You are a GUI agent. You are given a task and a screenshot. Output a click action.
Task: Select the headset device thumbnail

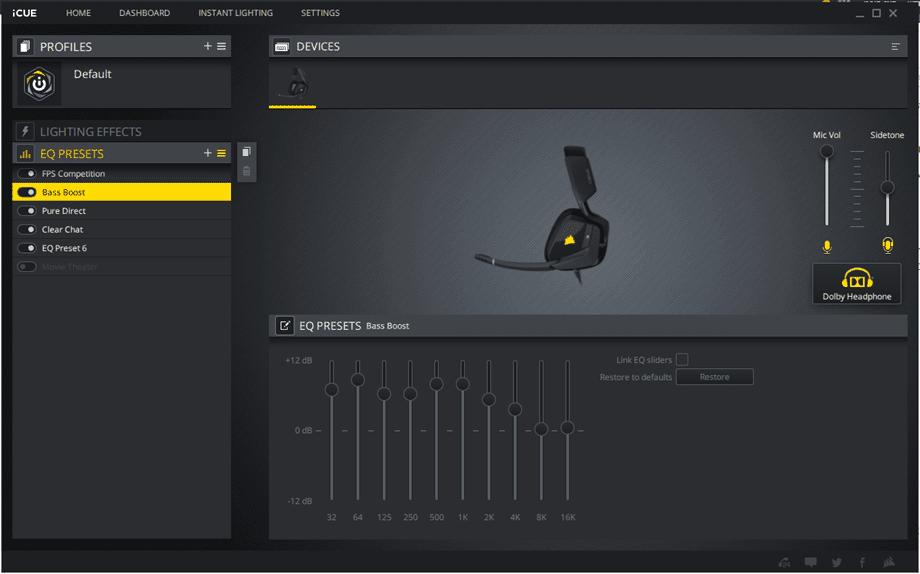tap(292, 85)
